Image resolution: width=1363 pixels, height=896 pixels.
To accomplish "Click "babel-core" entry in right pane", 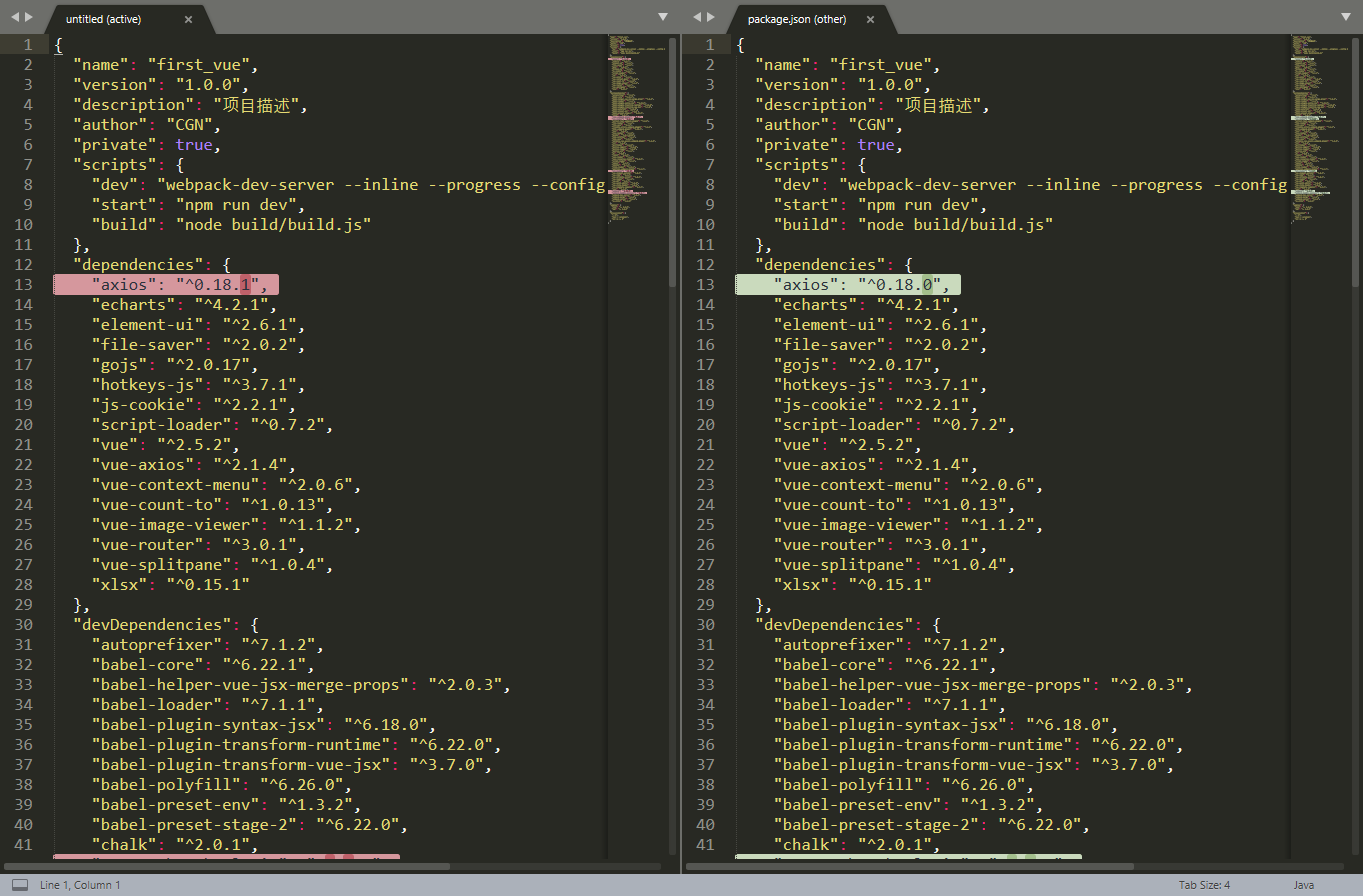I will click(x=885, y=665).
